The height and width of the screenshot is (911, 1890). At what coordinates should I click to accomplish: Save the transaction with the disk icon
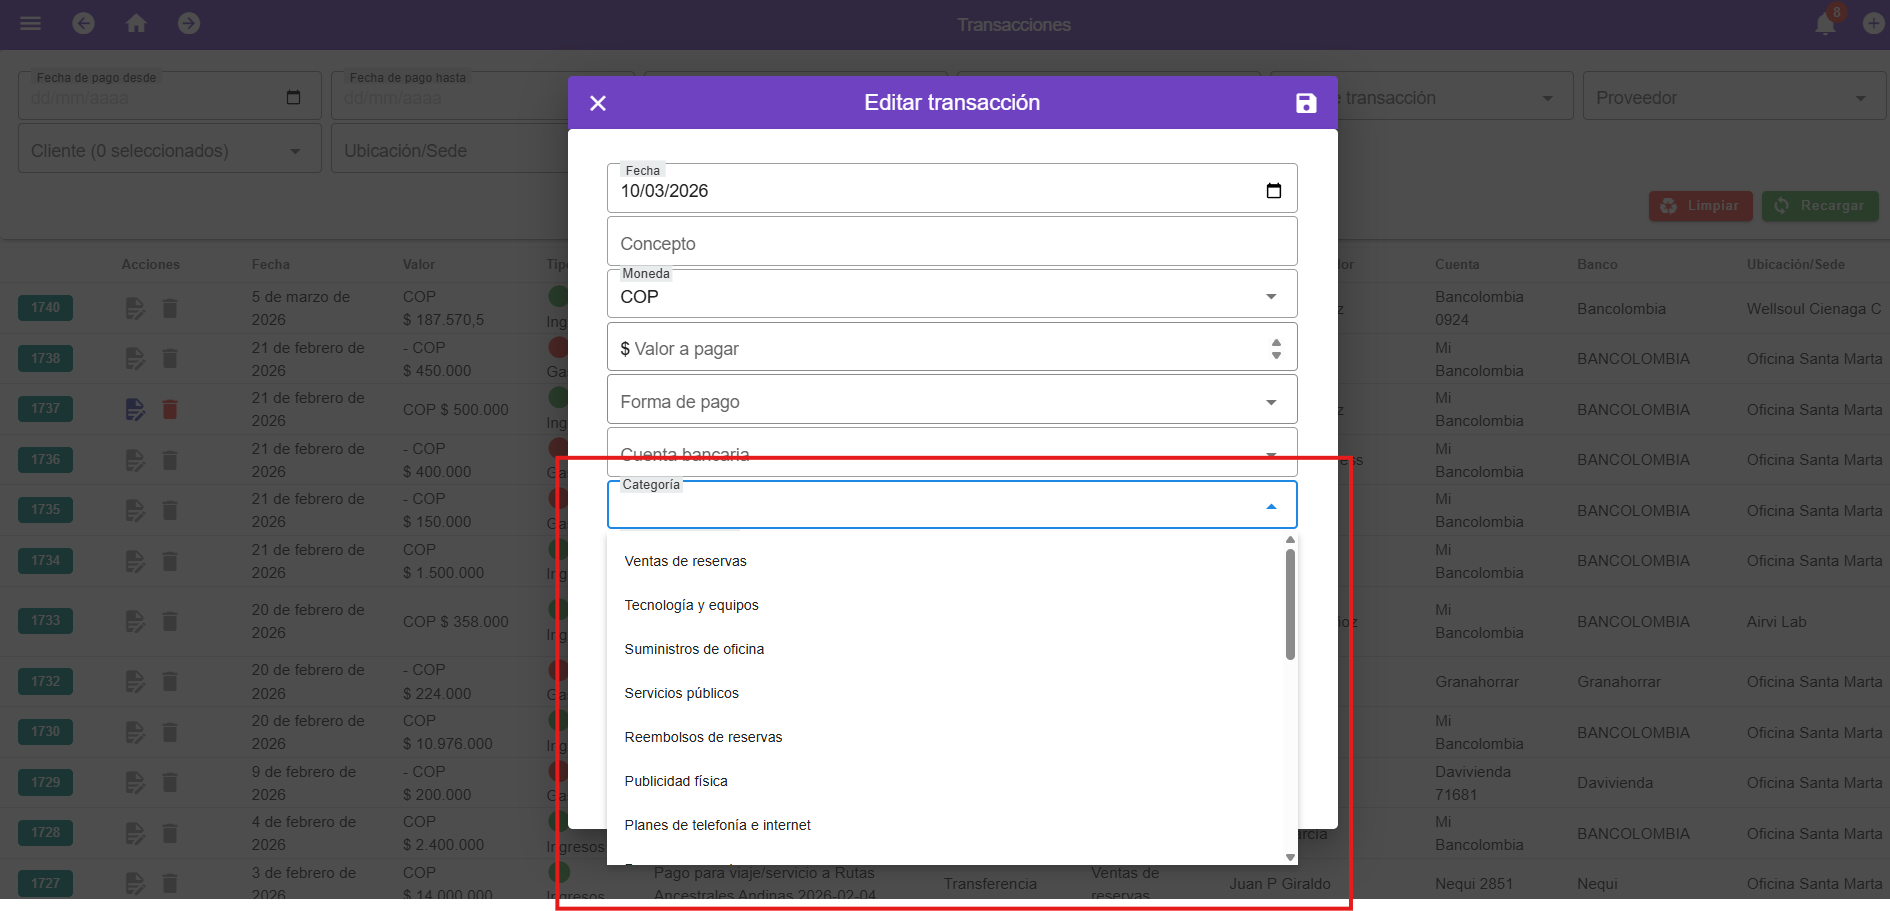coord(1305,103)
